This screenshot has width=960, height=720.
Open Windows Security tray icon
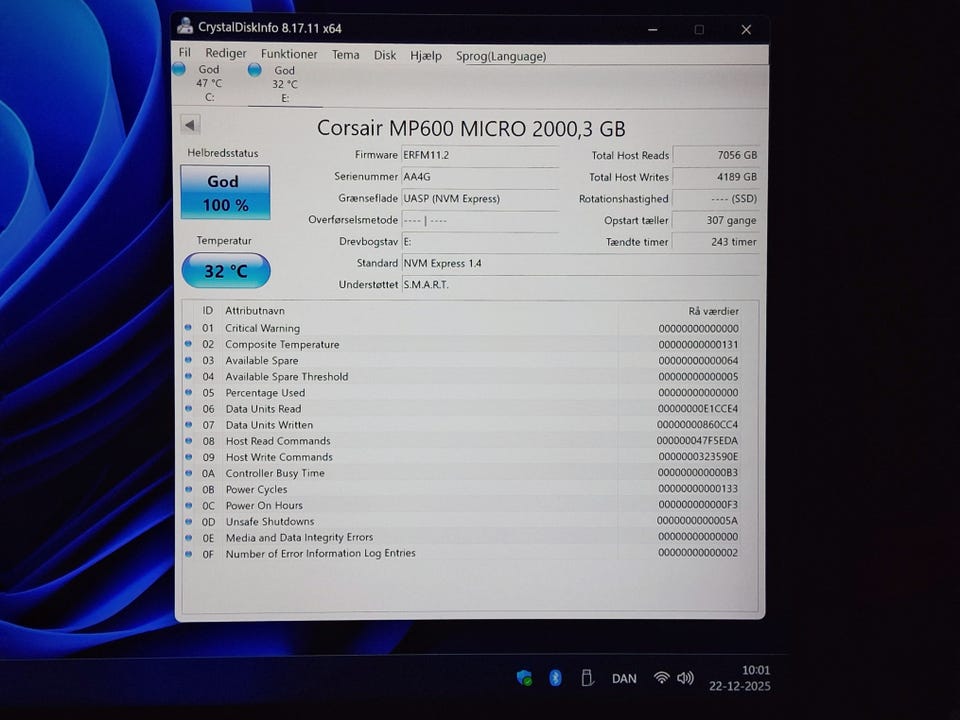tap(524, 678)
